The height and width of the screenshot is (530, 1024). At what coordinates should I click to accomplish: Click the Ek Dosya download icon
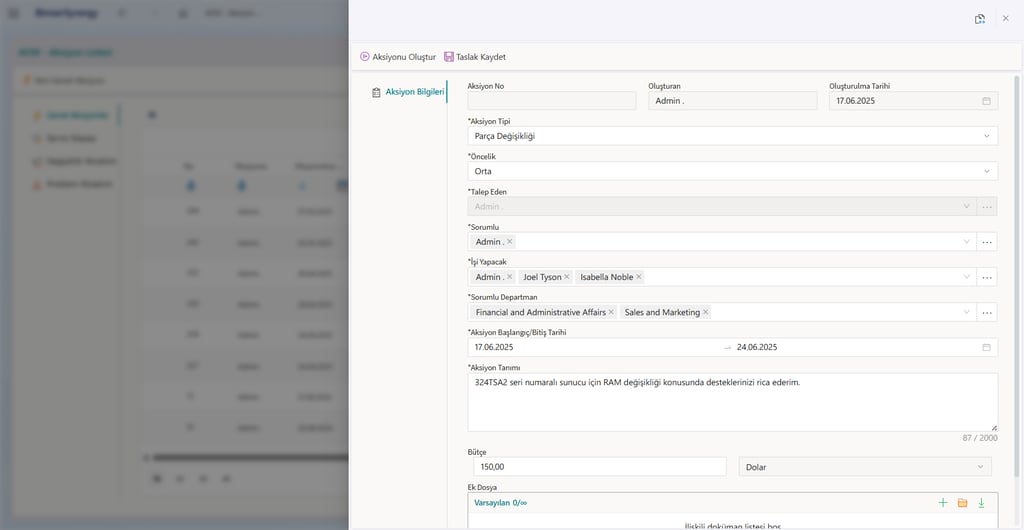pos(981,503)
